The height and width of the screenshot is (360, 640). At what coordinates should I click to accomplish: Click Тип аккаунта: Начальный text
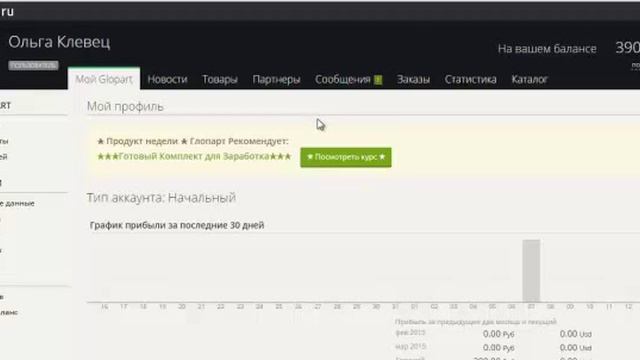161,198
